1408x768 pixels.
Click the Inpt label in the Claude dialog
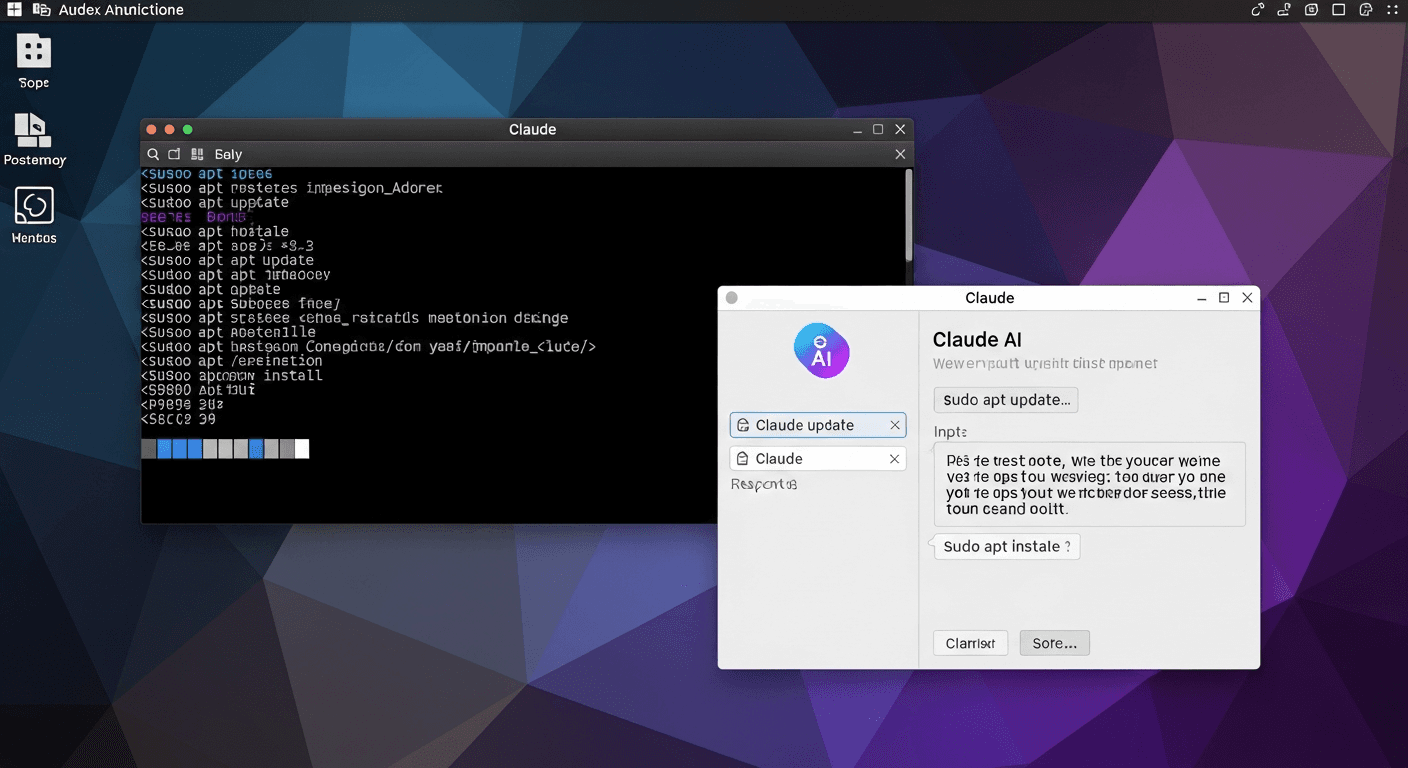[950, 432]
